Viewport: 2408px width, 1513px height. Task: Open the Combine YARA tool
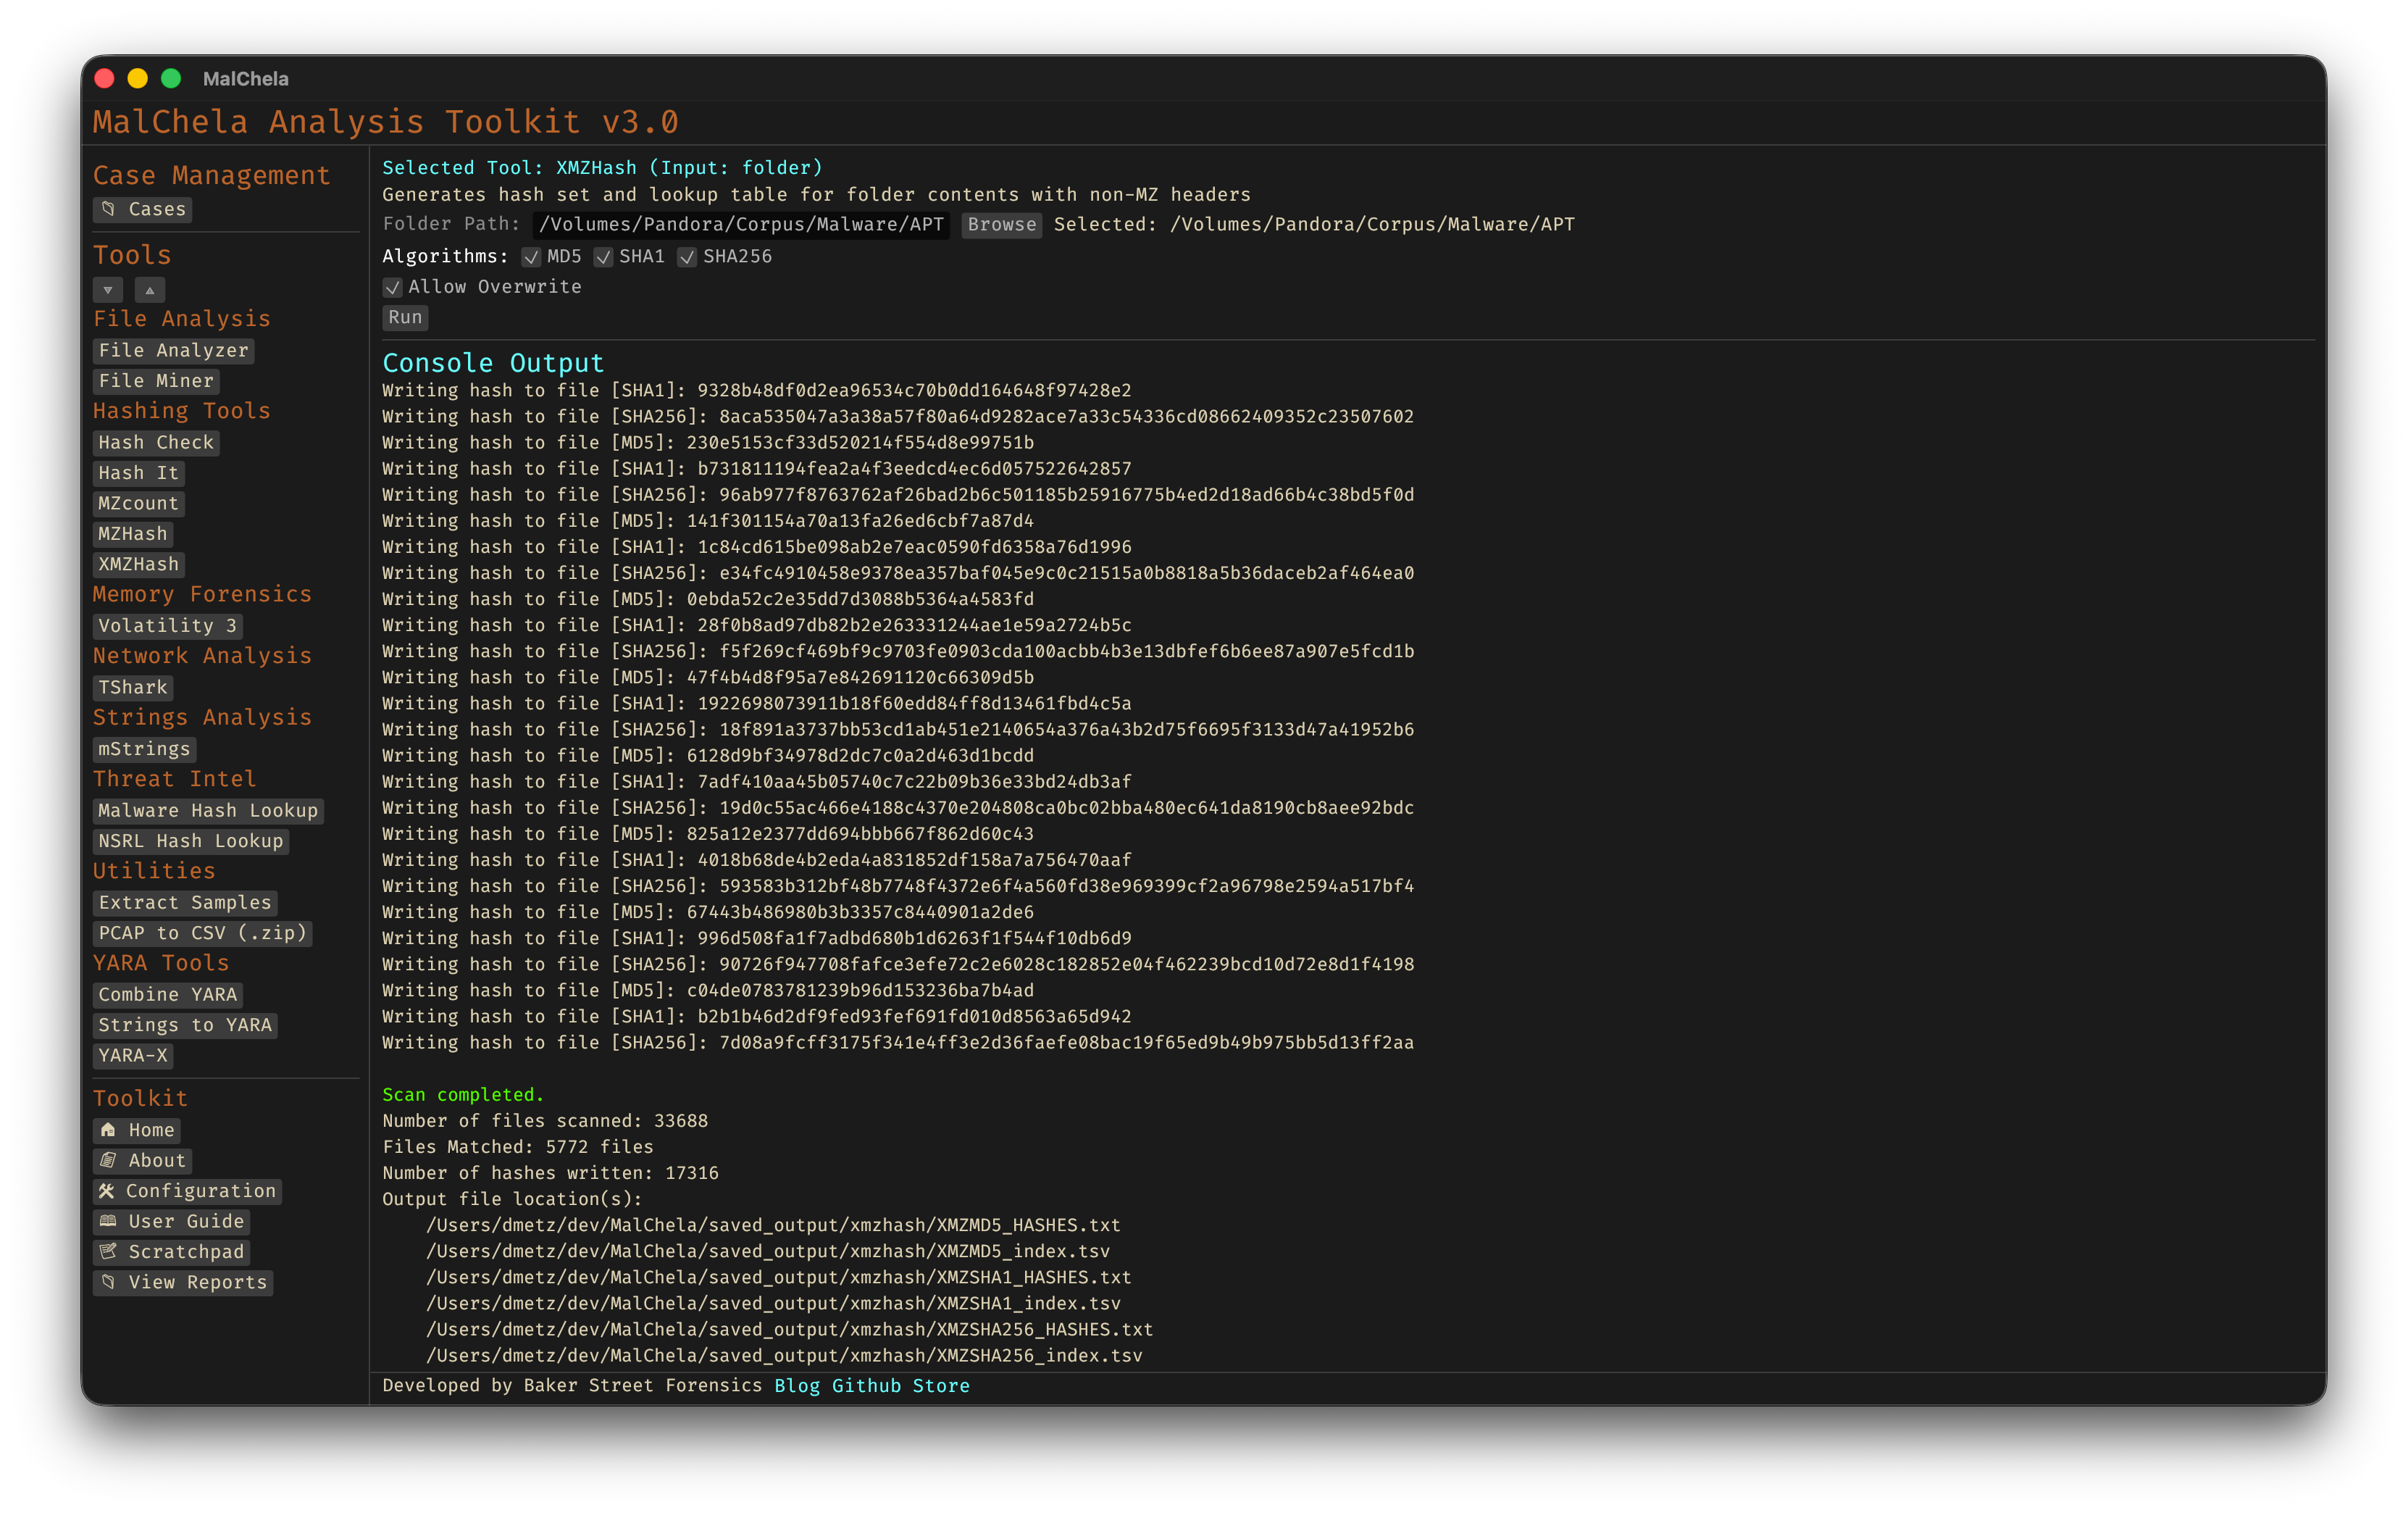(x=167, y=994)
